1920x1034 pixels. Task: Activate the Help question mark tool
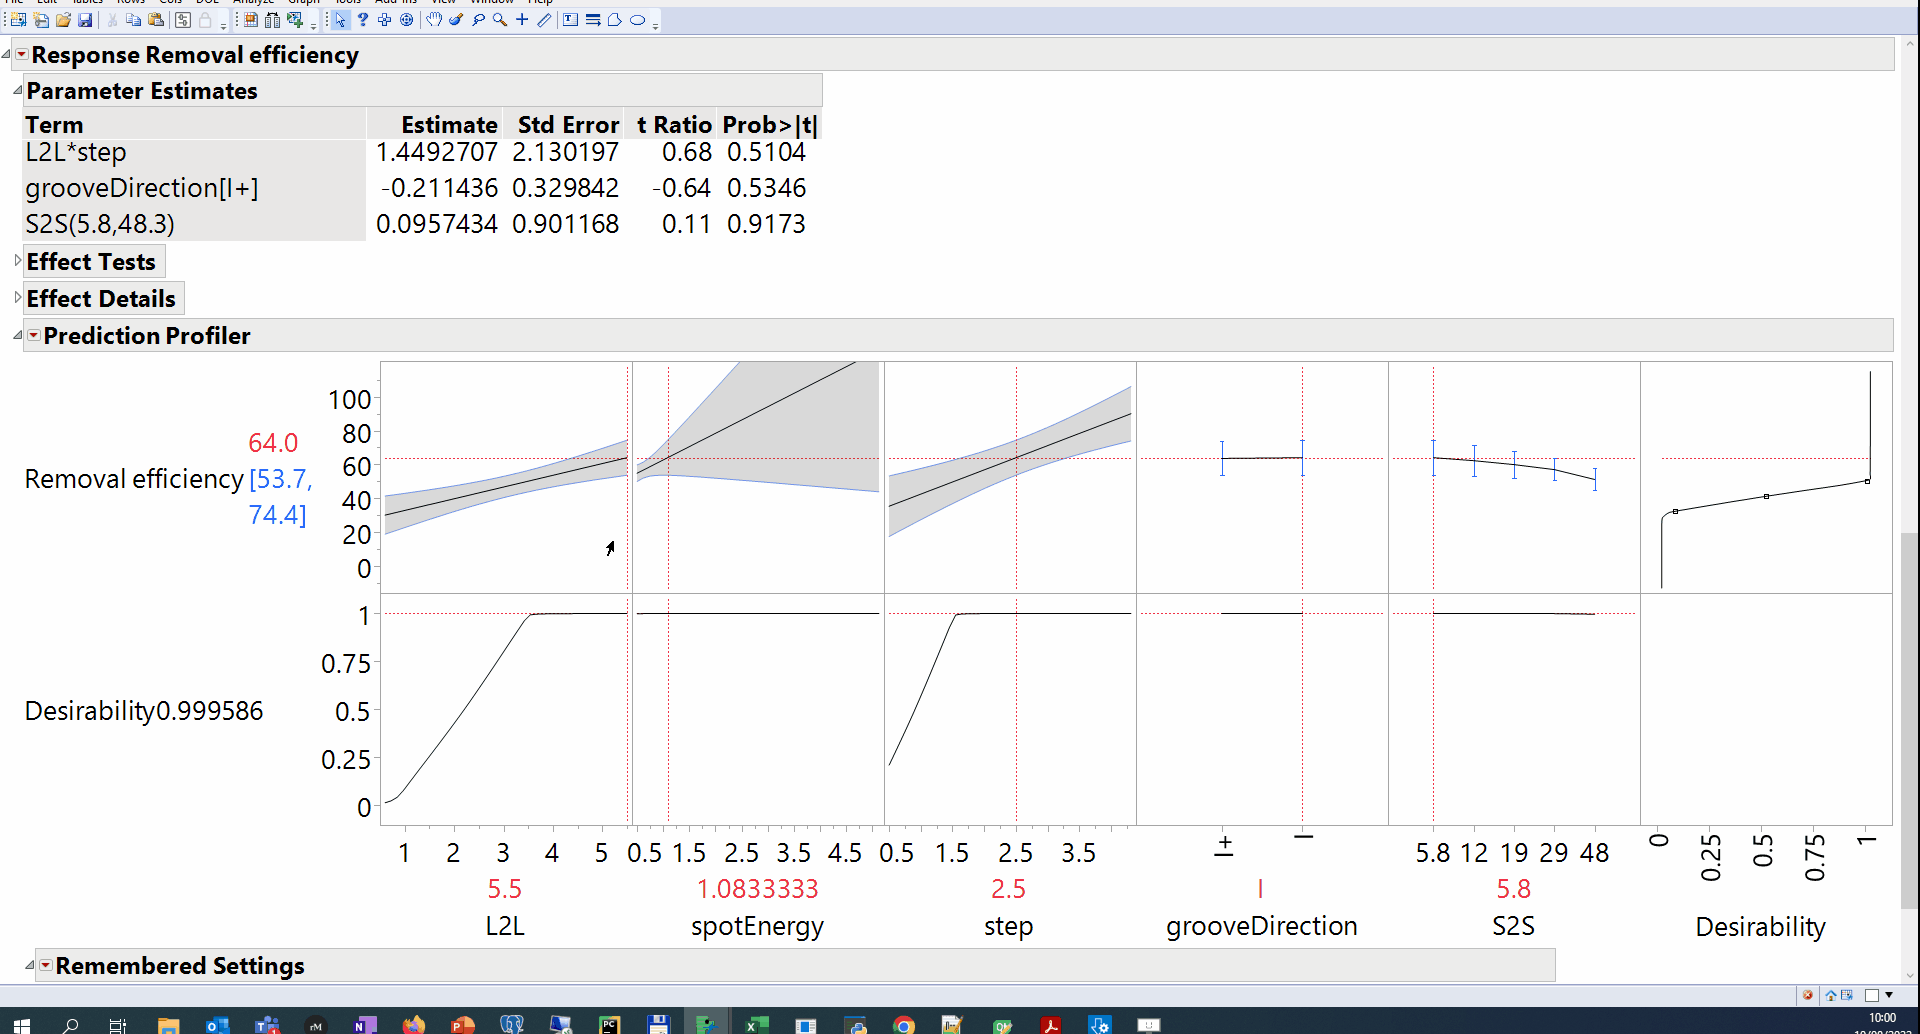click(x=363, y=19)
